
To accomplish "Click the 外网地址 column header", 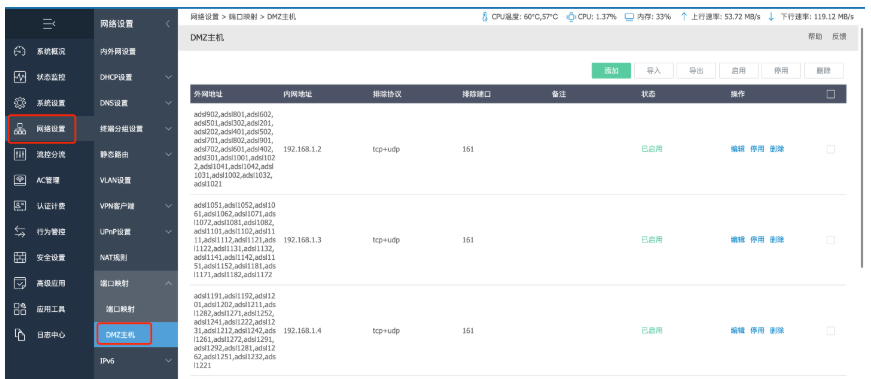I will coord(208,94).
